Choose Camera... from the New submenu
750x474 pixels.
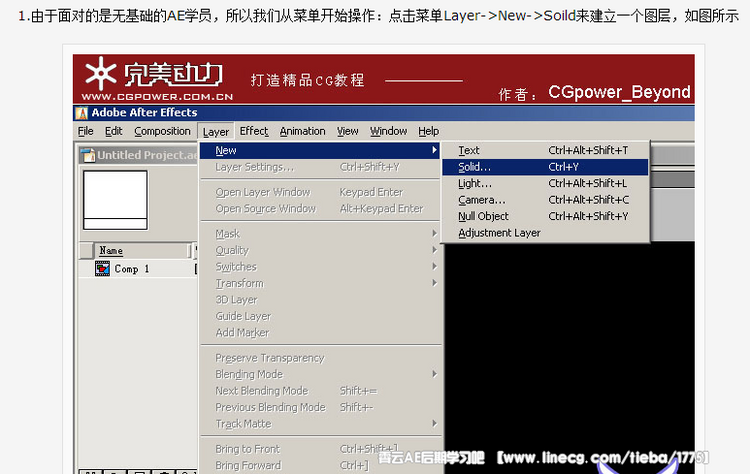point(545,200)
